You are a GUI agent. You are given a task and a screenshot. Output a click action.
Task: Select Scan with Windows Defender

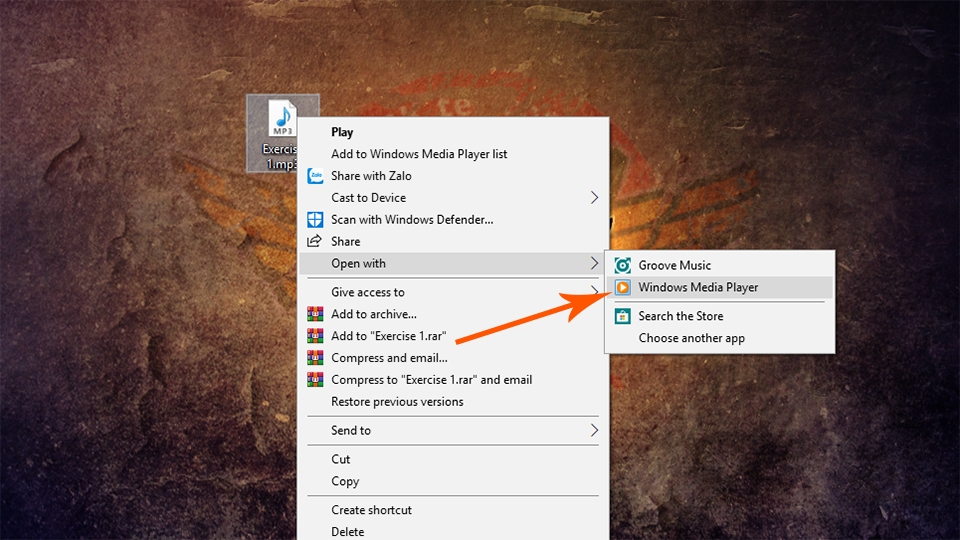pyautogui.click(x=453, y=220)
